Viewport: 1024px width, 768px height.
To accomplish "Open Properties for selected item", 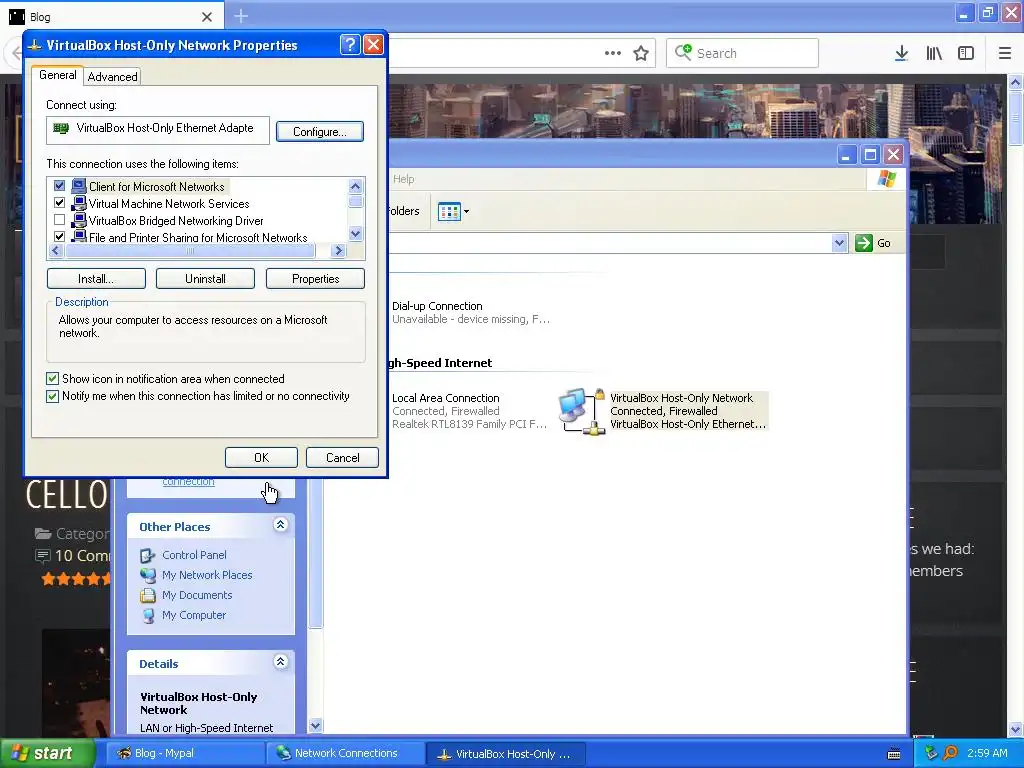I will [315, 279].
